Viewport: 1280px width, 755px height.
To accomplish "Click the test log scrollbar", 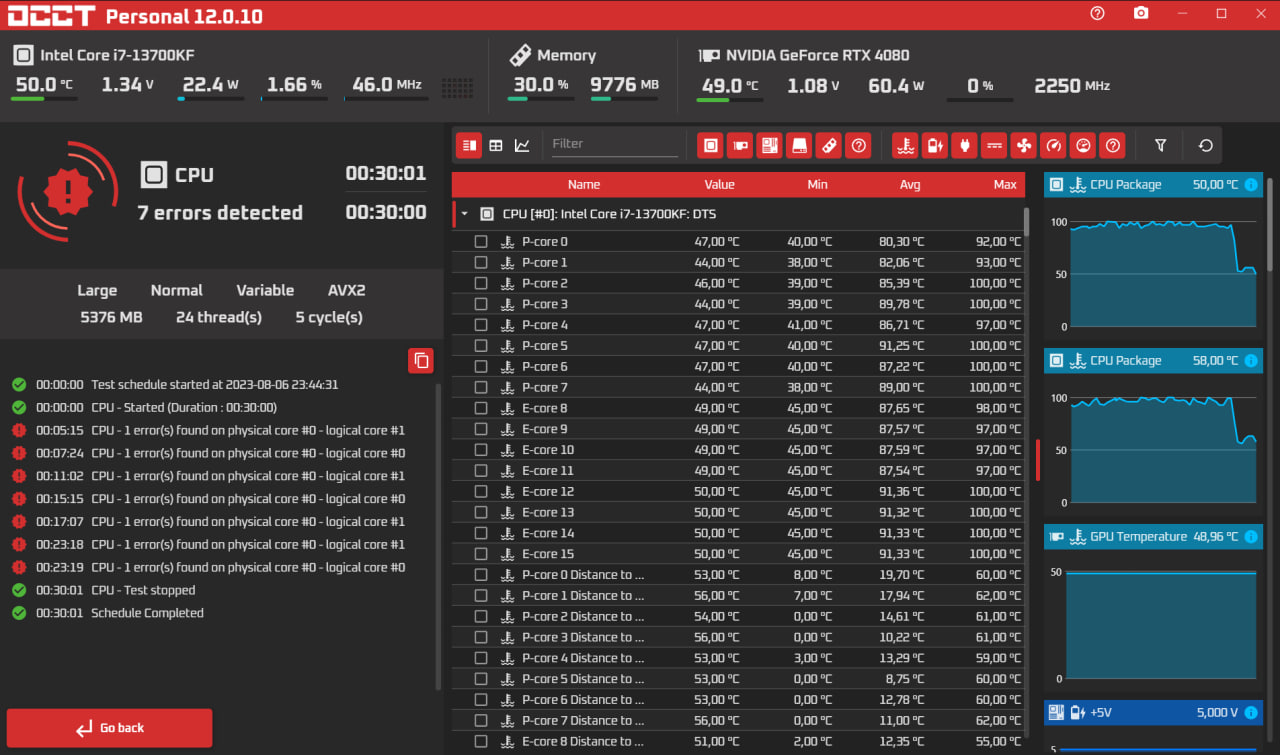I will click(x=438, y=535).
